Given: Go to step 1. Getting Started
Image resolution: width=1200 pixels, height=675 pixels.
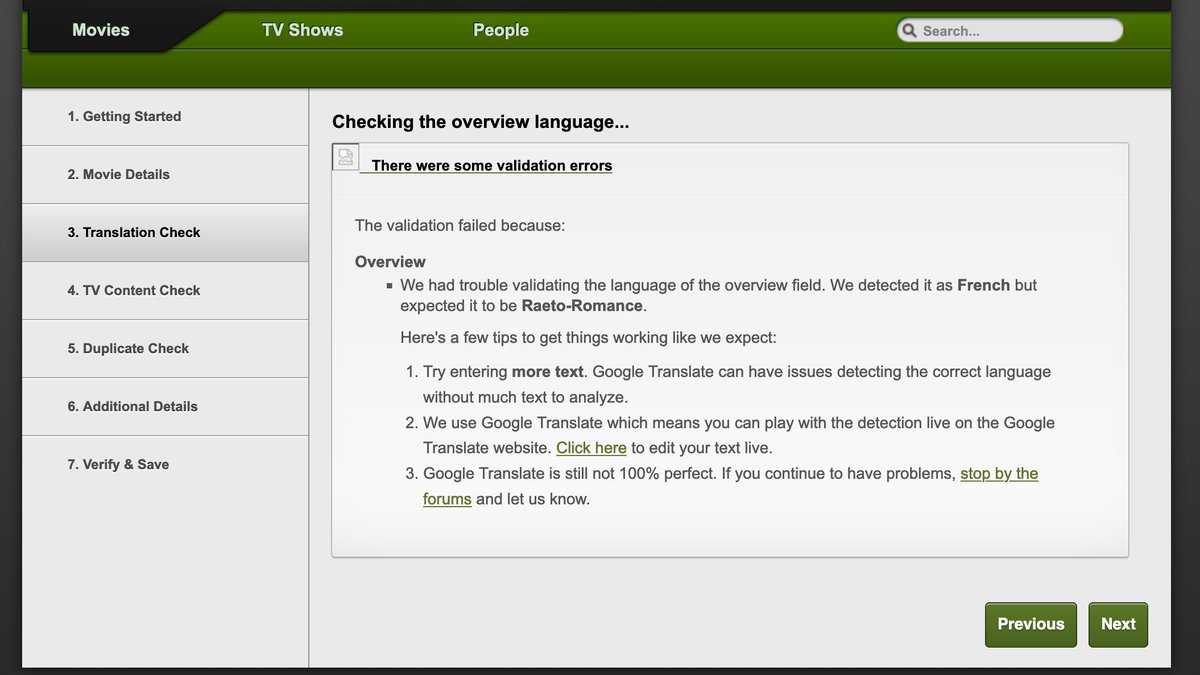Looking at the screenshot, I should (165, 116).
